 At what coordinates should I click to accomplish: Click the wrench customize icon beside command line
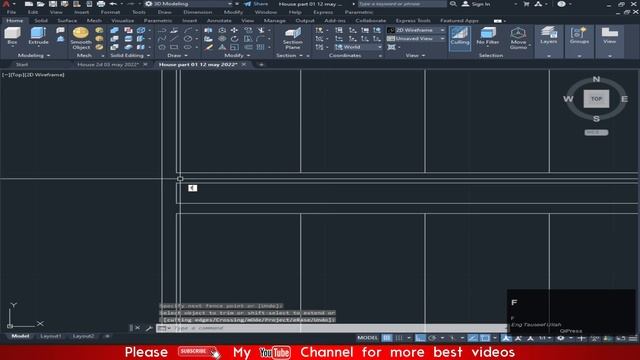[149, 328]
